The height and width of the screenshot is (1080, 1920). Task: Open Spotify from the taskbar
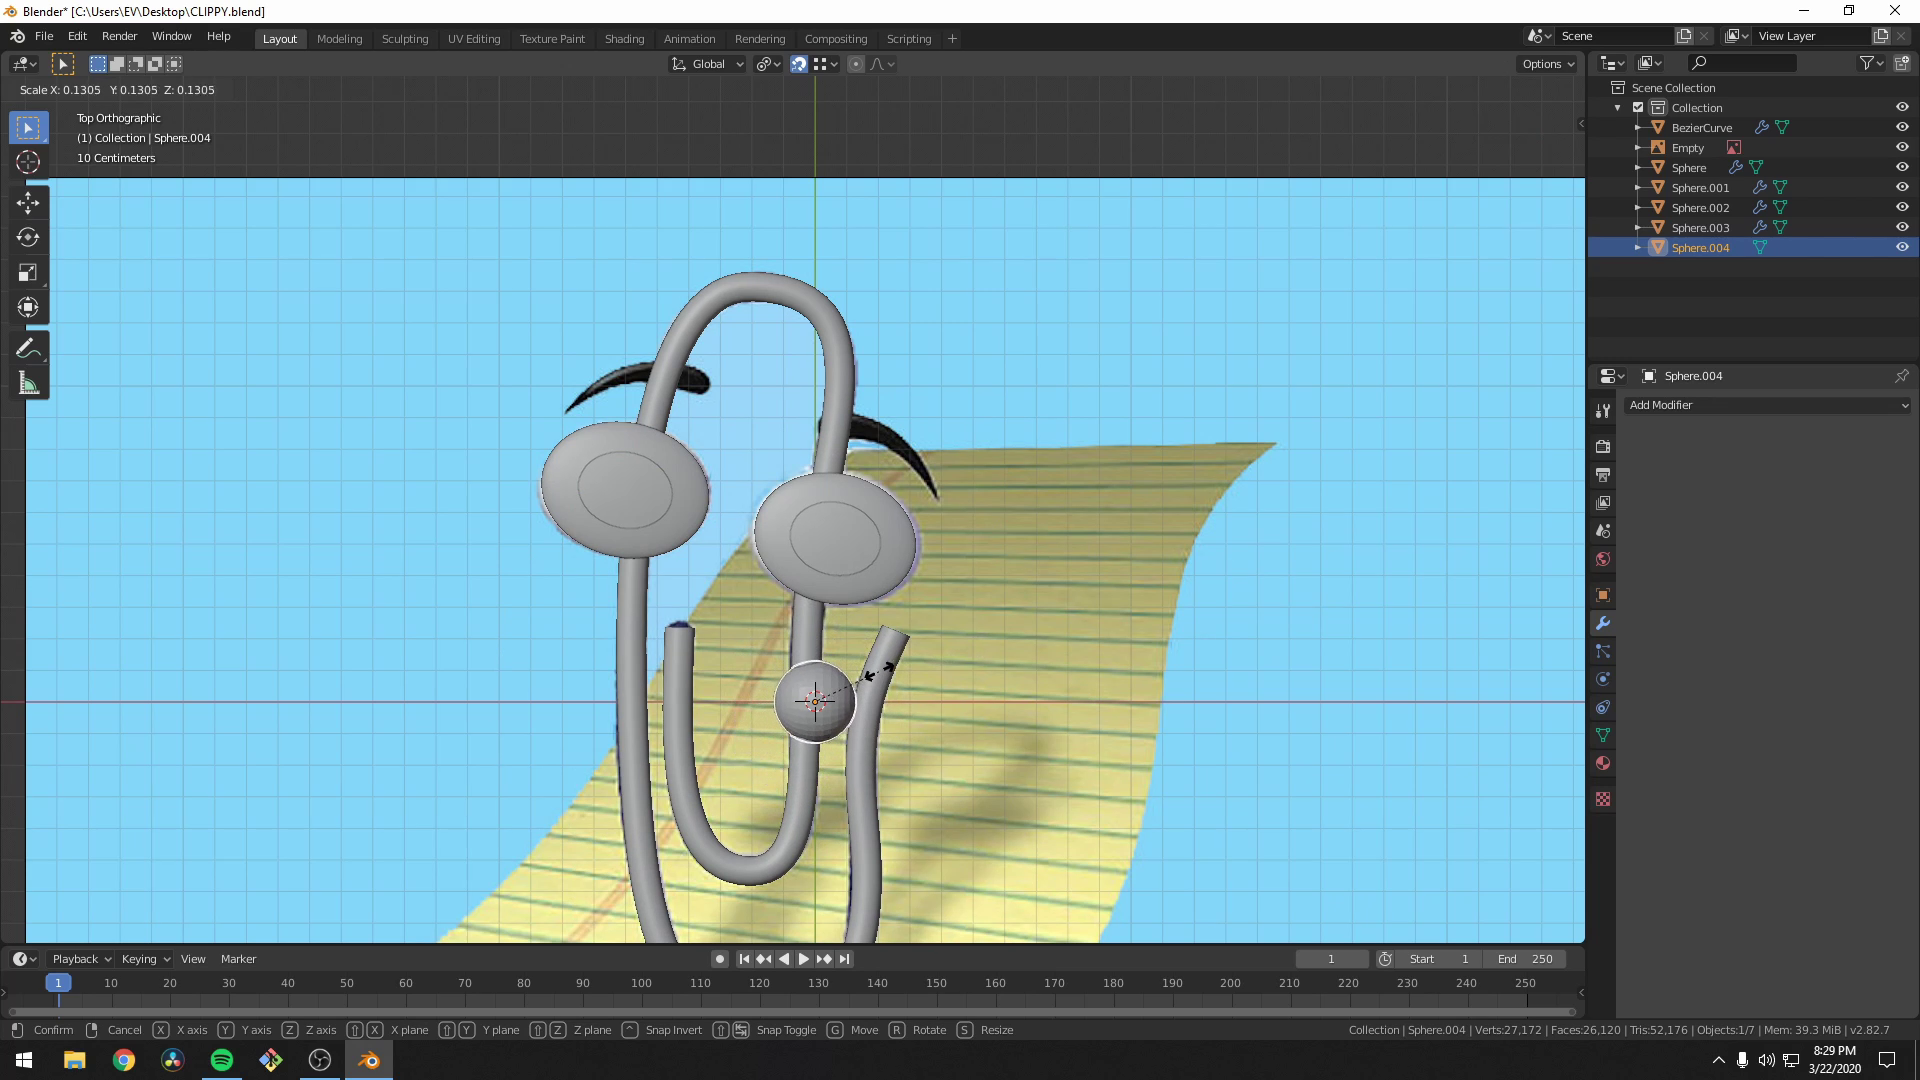pos(221,1060)
